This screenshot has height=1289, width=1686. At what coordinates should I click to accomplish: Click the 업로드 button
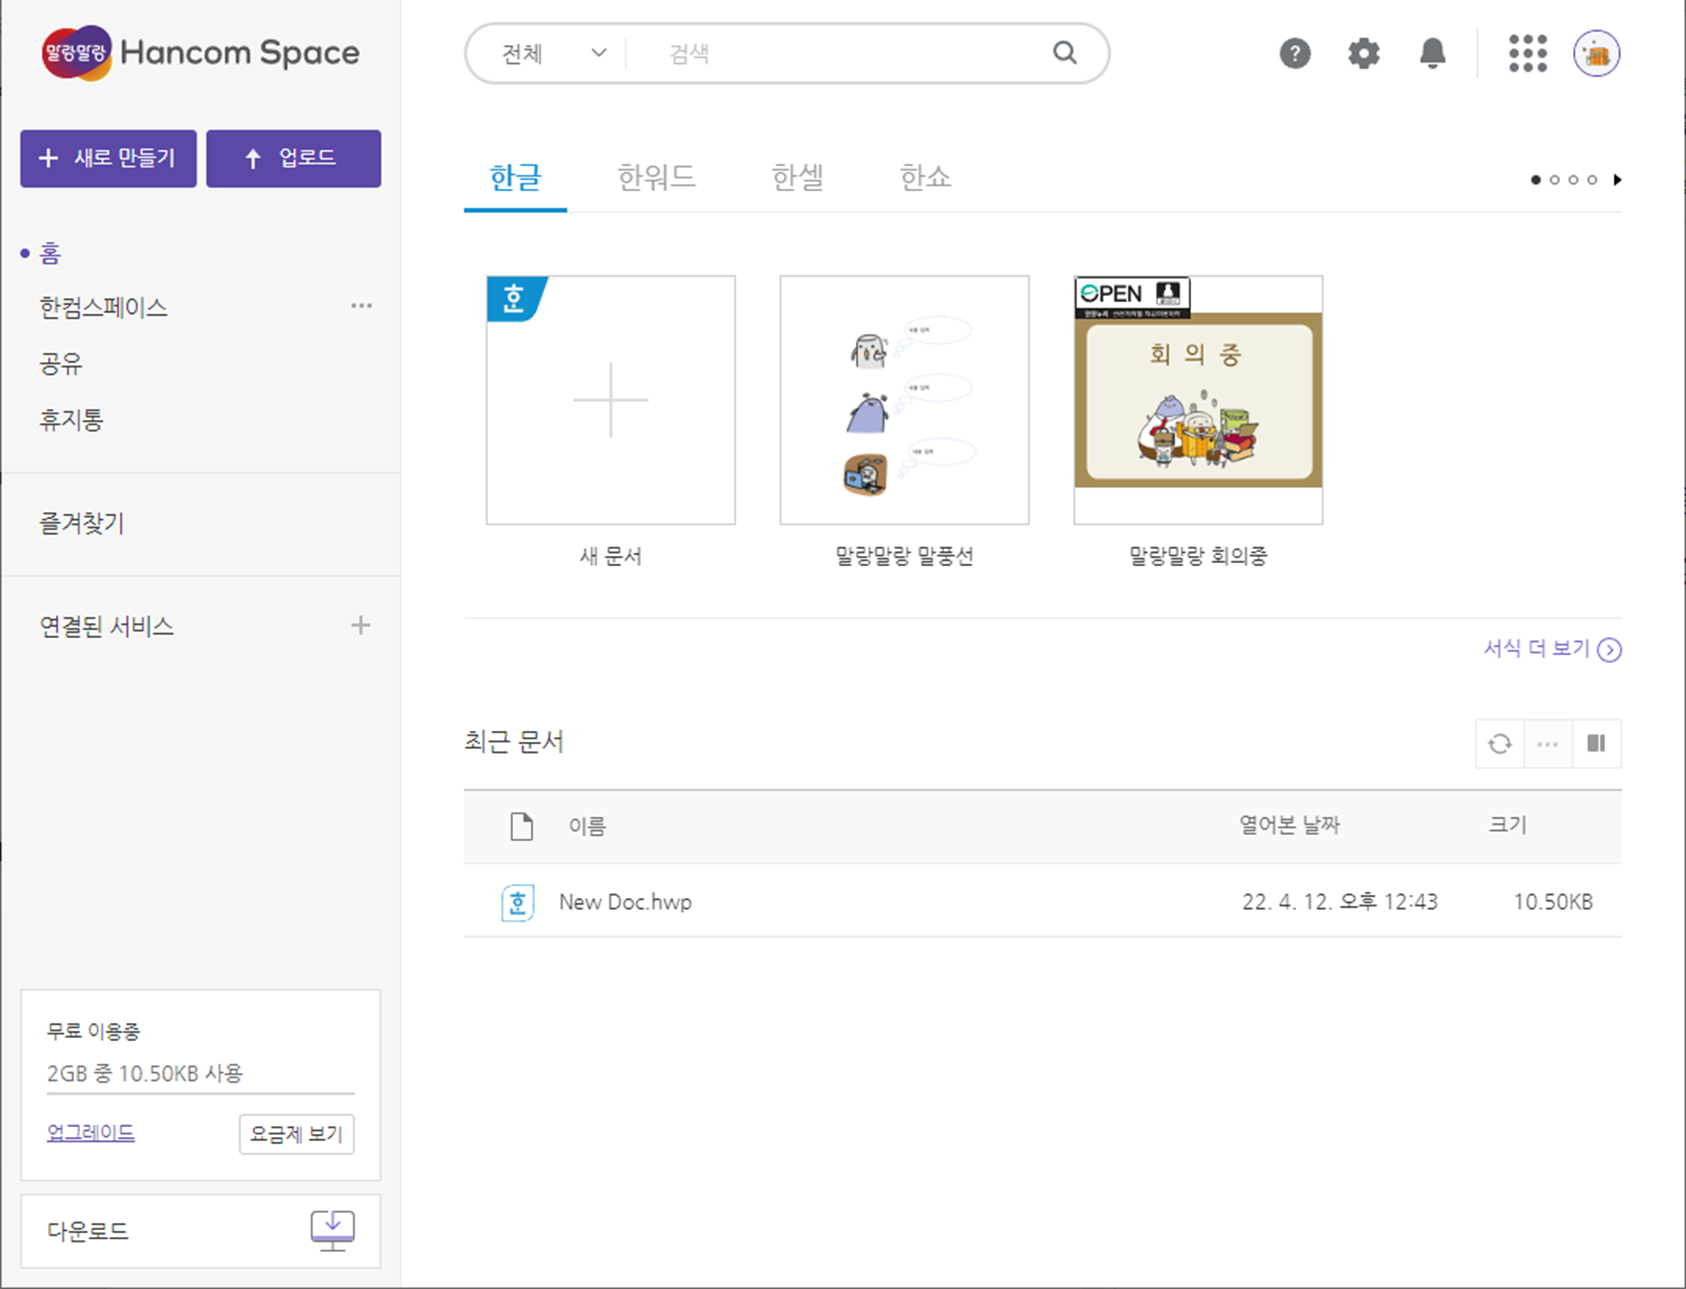[x=293, y=158]
